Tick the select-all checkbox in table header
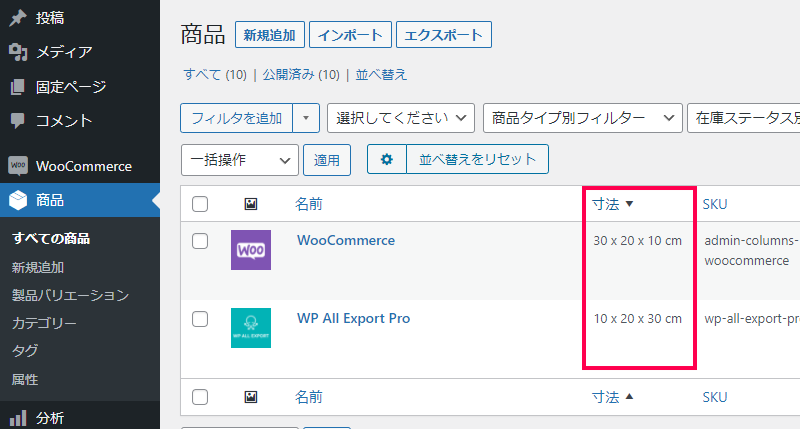 200,204
